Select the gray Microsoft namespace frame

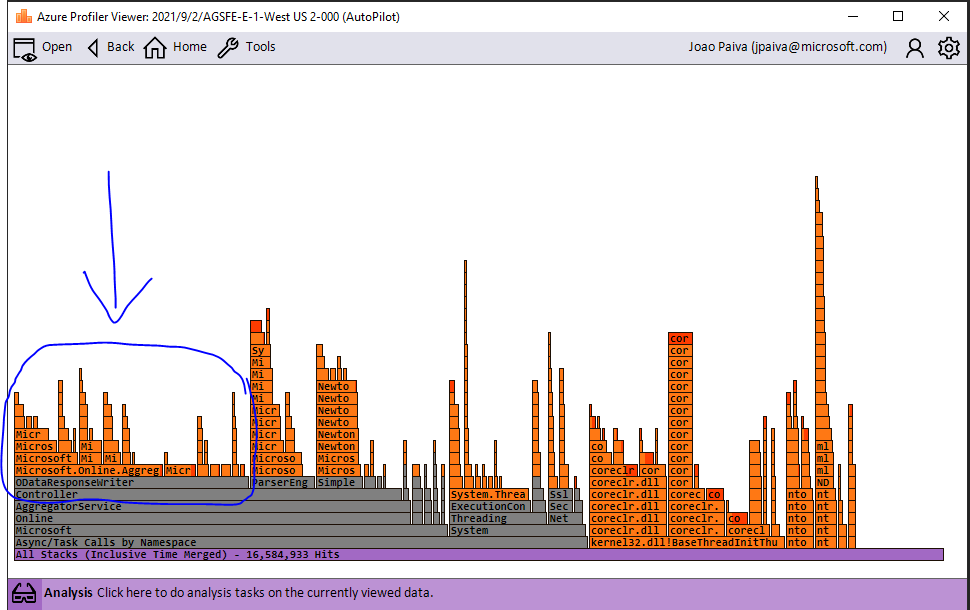231,531
